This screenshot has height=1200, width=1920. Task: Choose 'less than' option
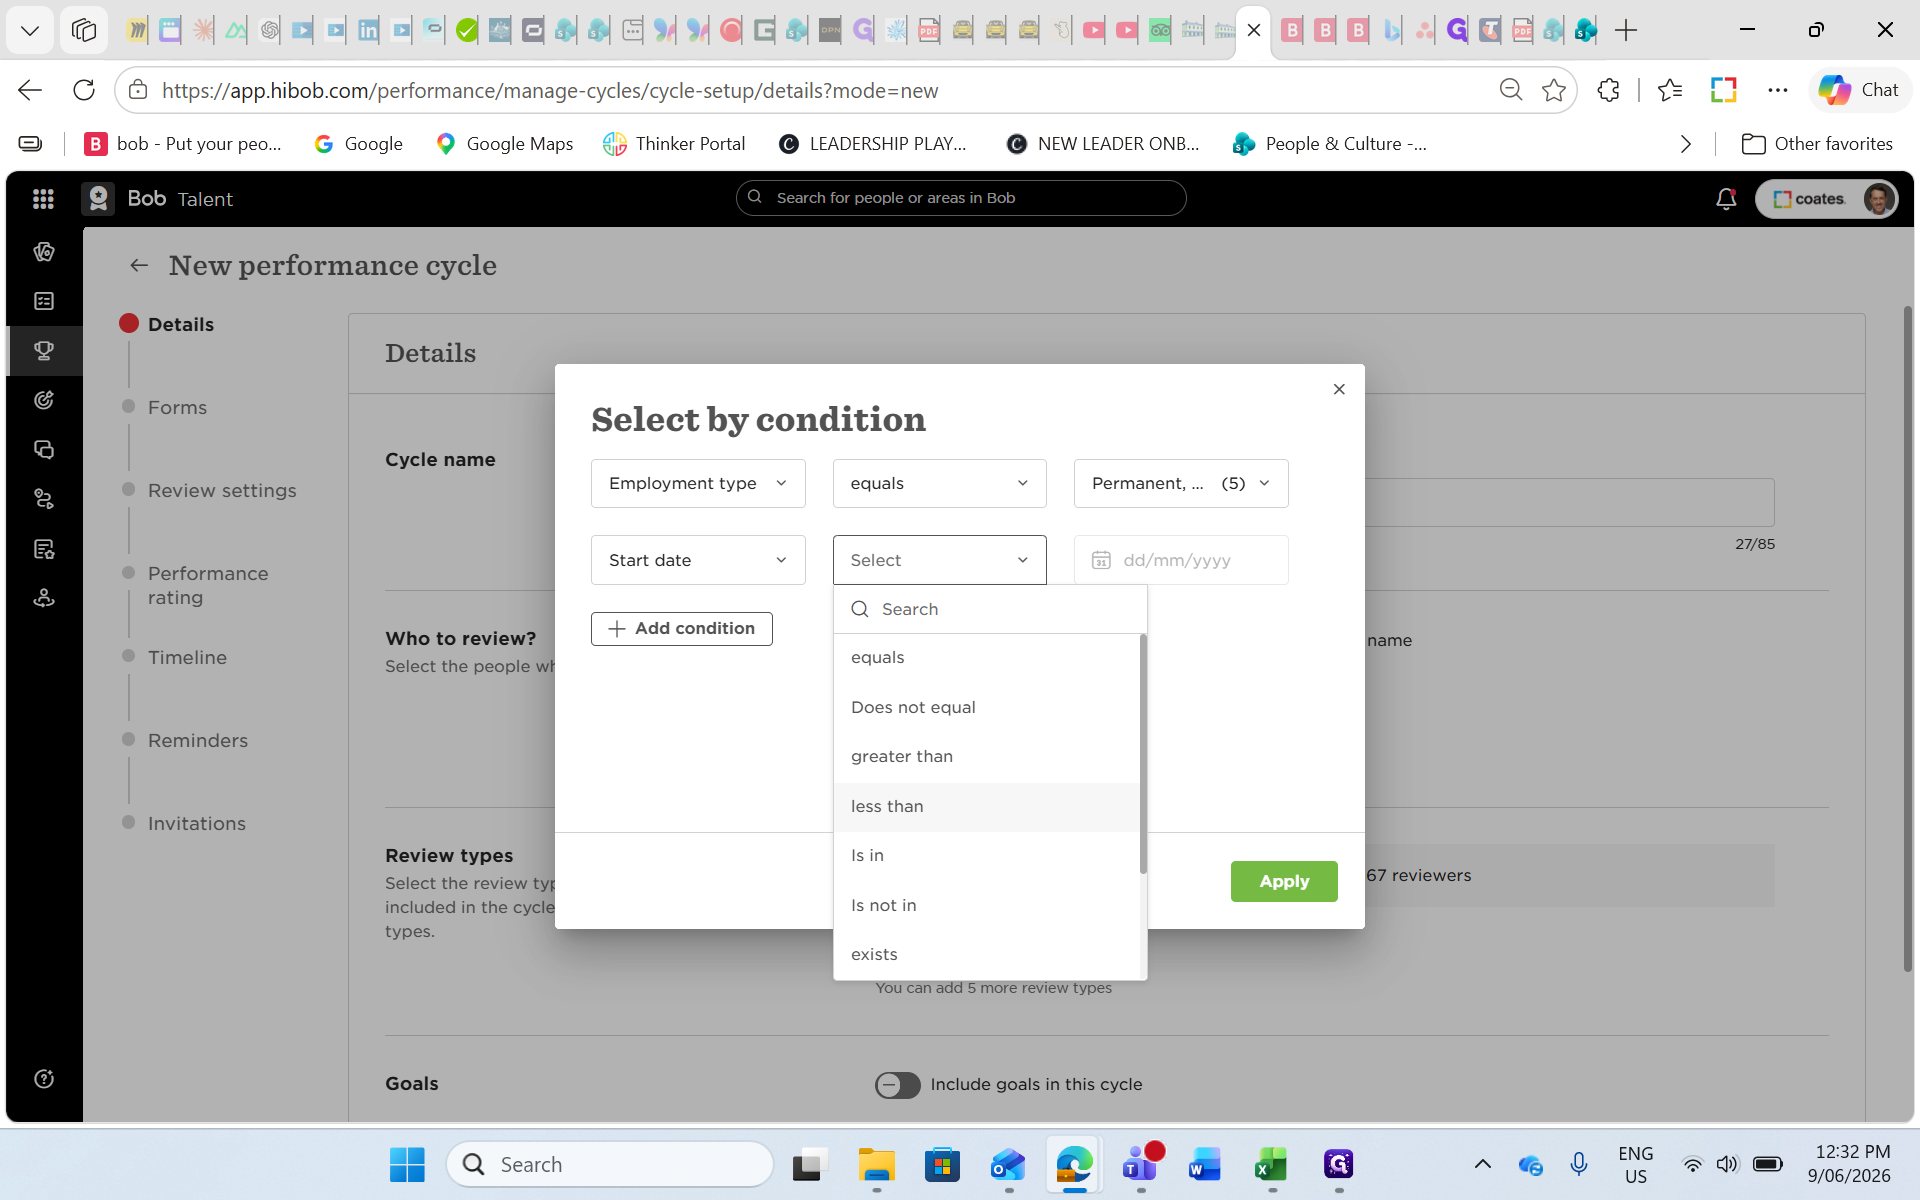click(986, 806)
